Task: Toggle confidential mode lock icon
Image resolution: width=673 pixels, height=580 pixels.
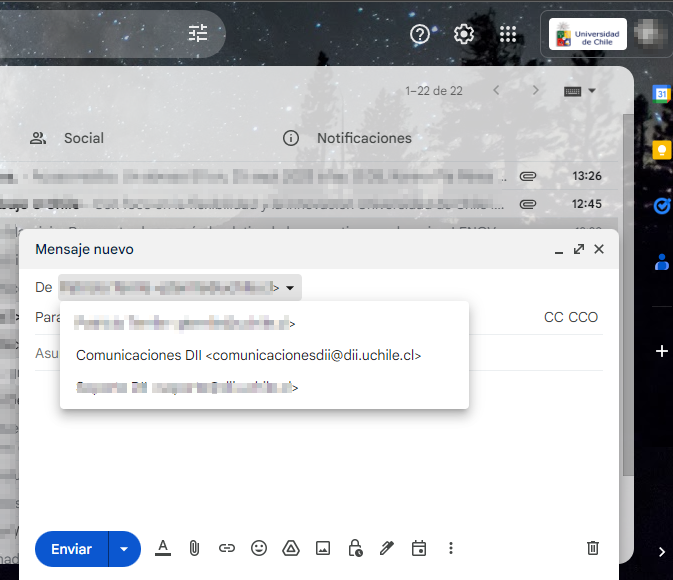Action: (x=355, y=548)
